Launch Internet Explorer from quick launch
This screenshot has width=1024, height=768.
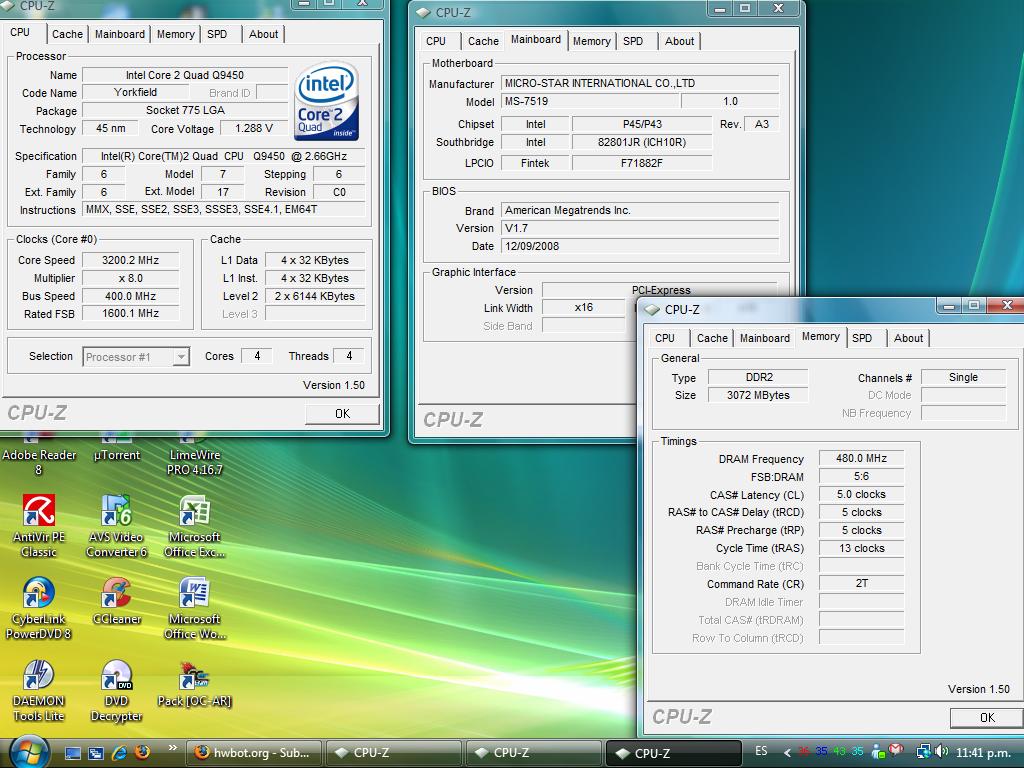(119, 753)
